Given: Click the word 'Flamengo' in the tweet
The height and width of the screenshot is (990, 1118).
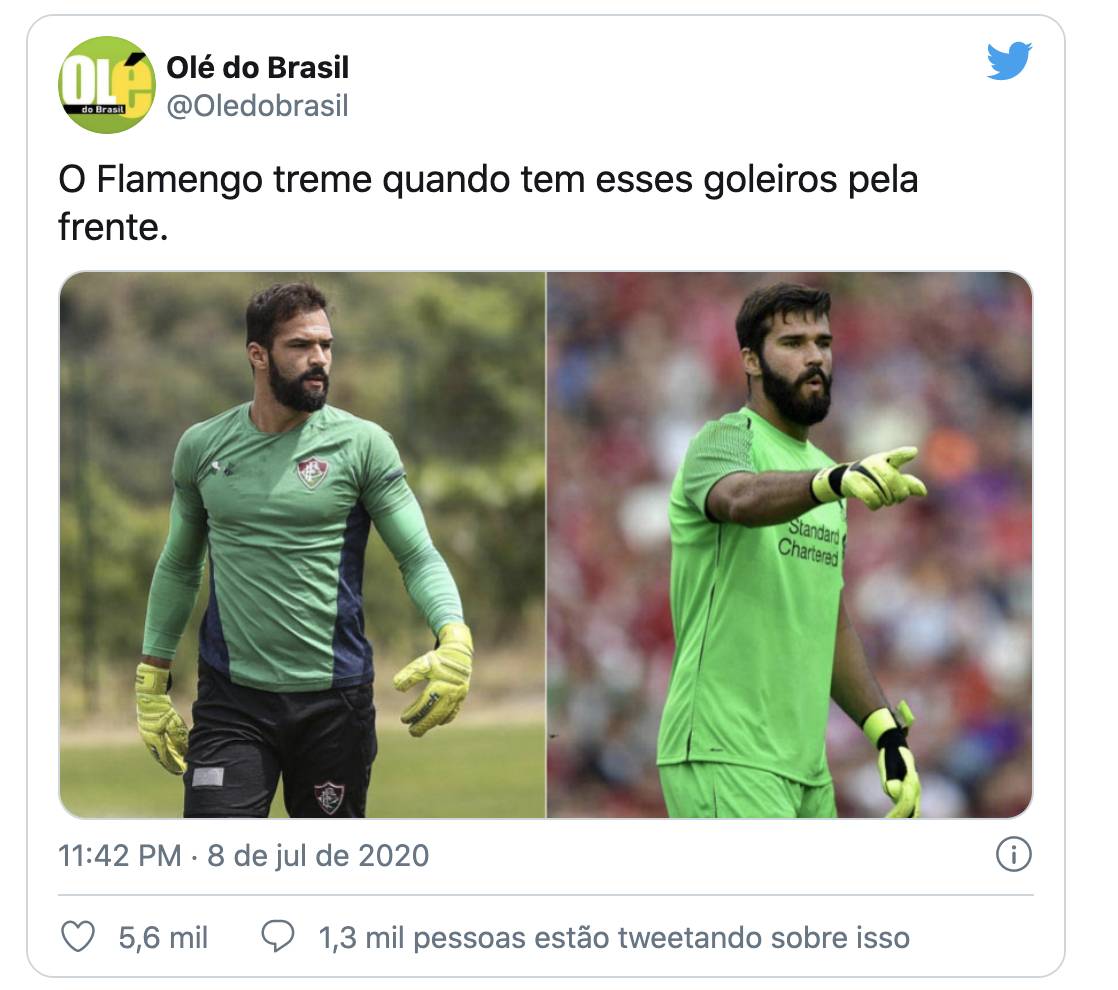Looking at the screenshot, I should click(179, 179).
